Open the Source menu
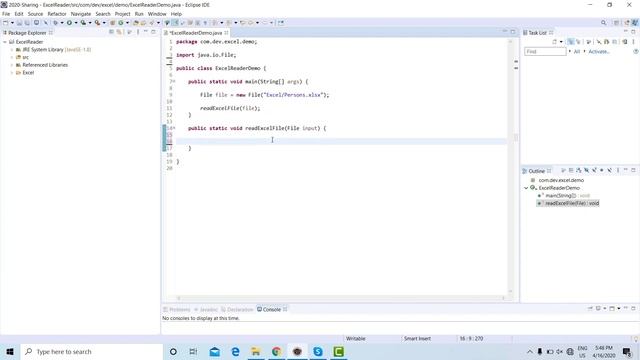Screen dimensions: 640x360 point(35,14)
